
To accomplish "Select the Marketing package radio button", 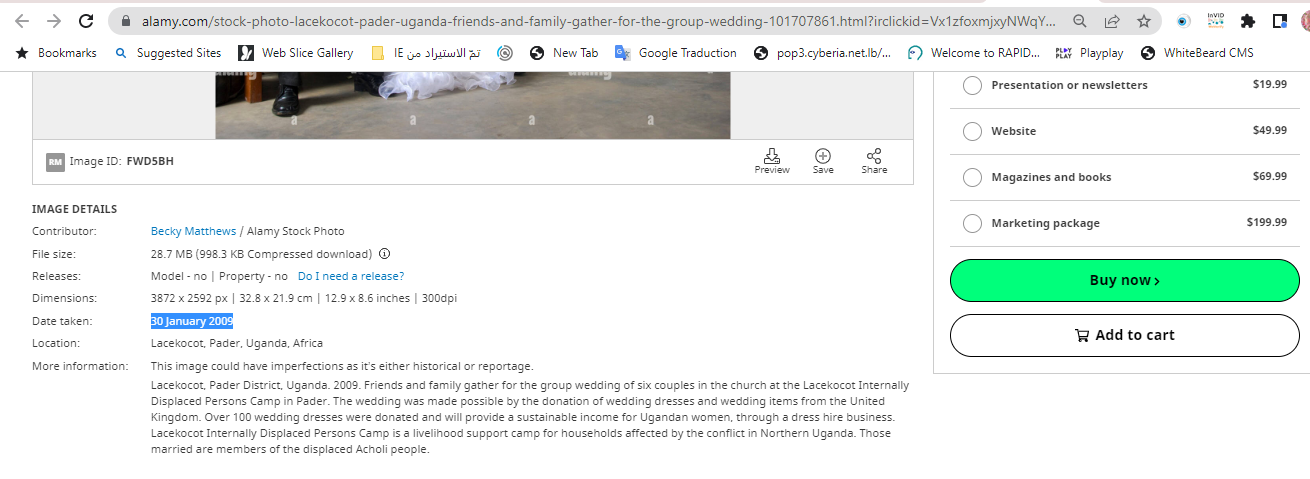I will pos(972,223).
